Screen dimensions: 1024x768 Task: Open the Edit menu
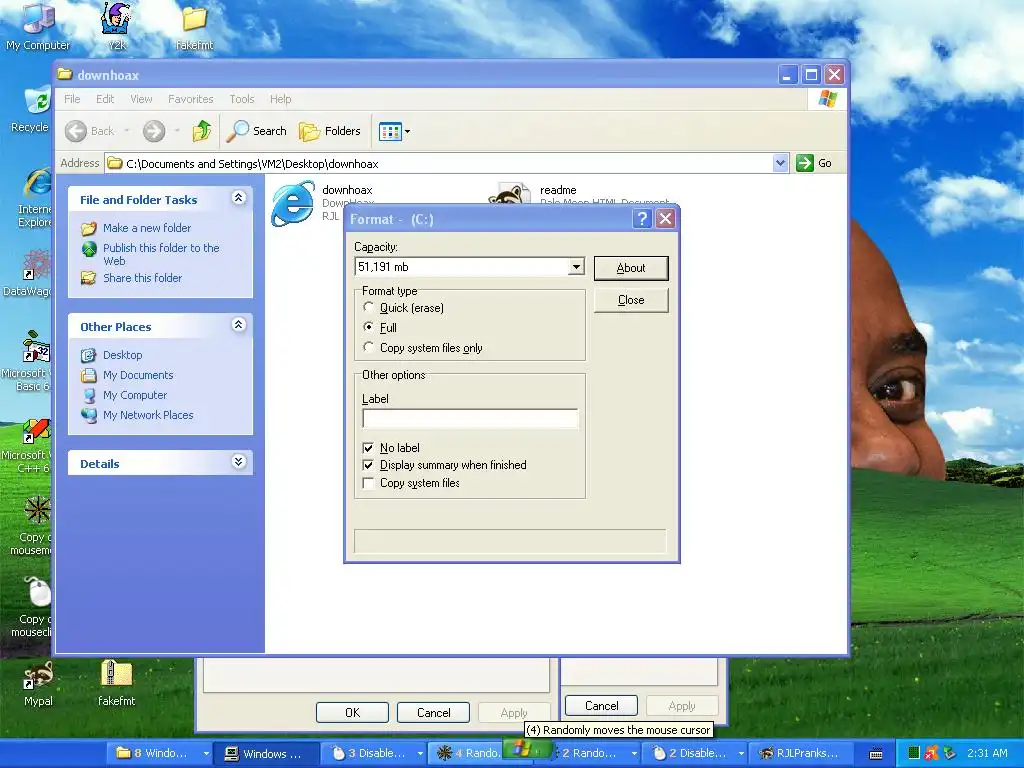coord(104,99)
